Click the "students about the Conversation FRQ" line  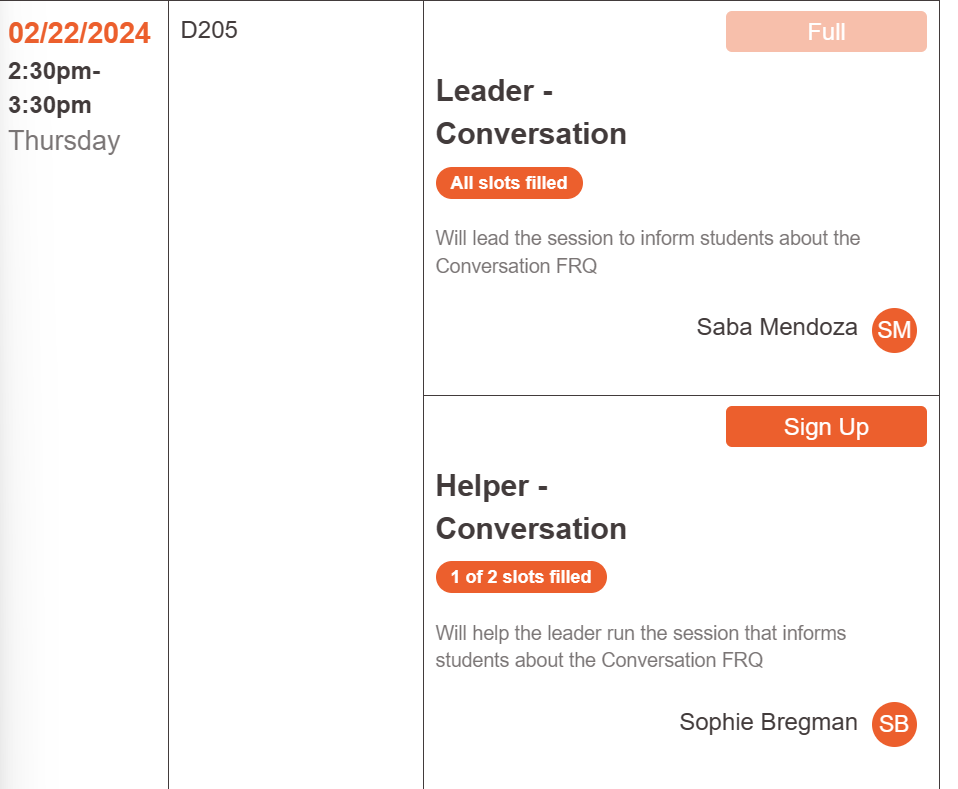(599, 660)
